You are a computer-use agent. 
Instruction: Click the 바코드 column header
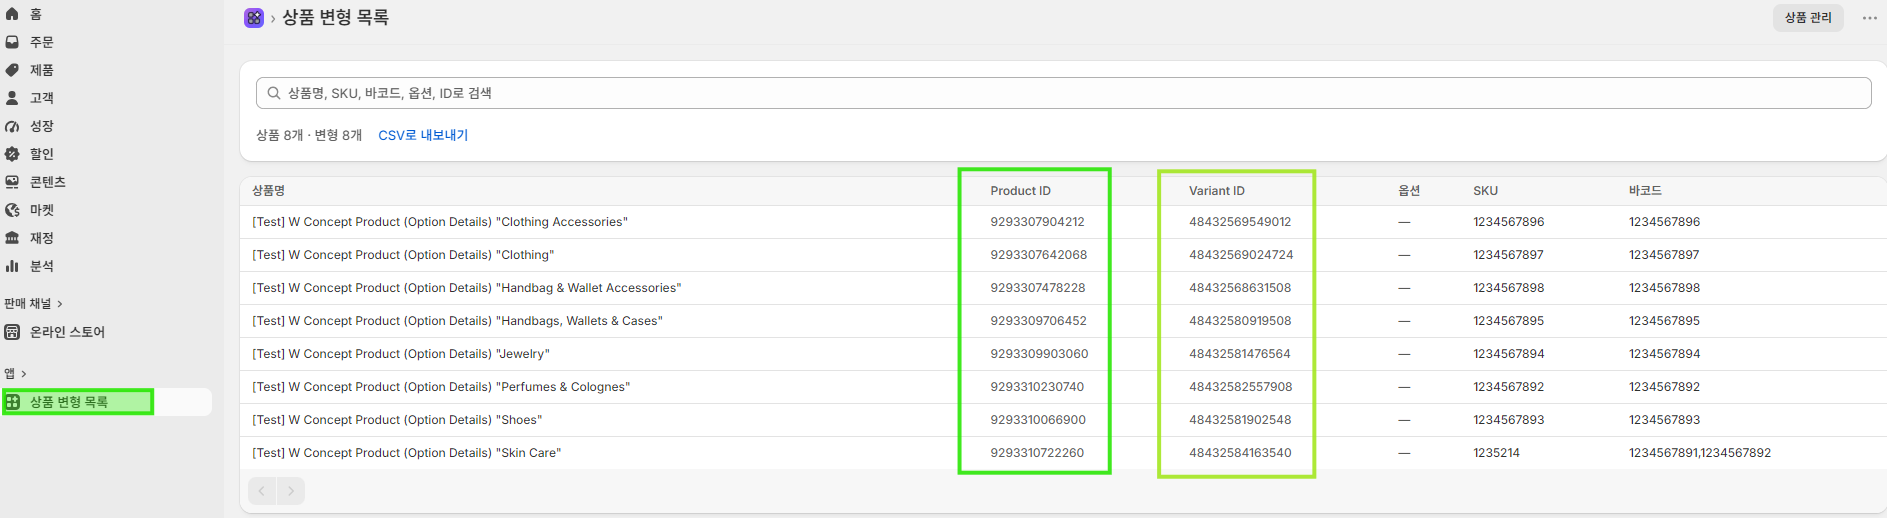(x=1645, y=191)
